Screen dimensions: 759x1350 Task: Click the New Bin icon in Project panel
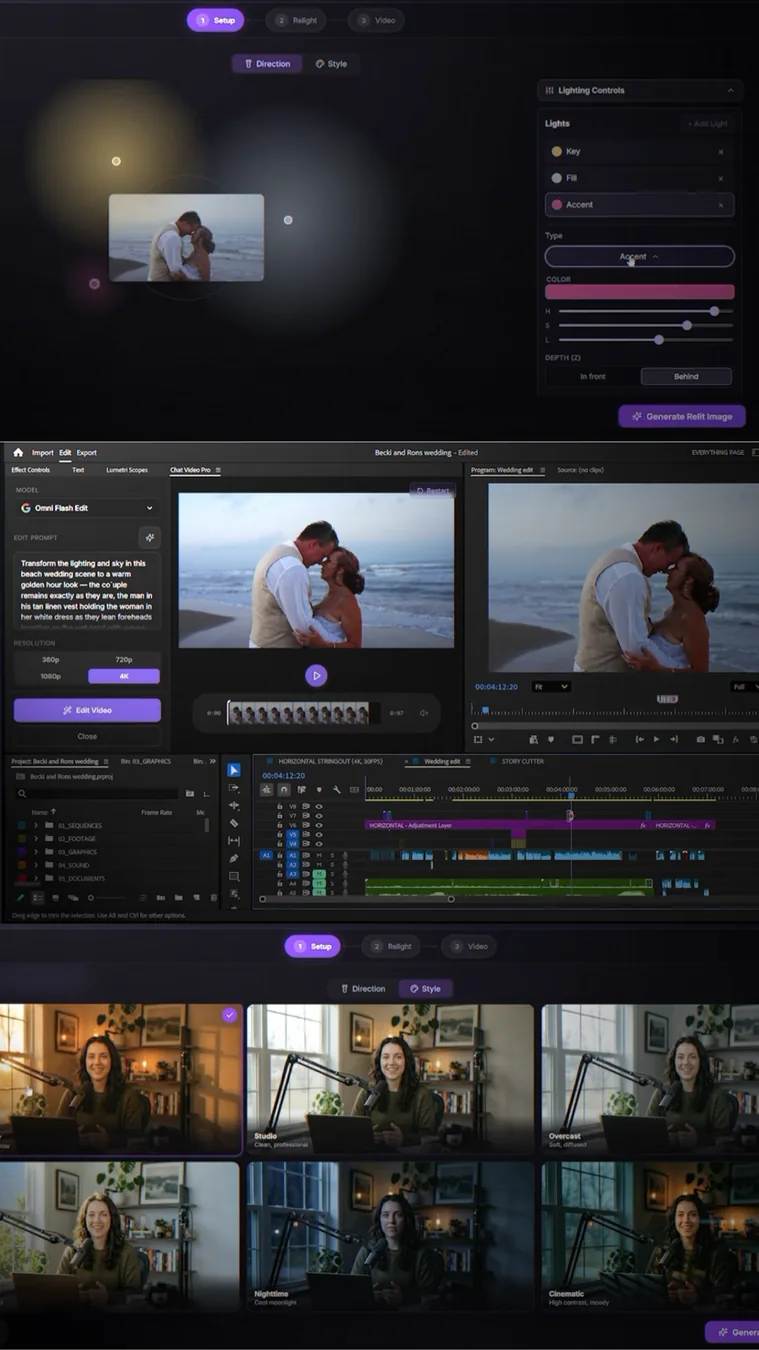[178, 898]
